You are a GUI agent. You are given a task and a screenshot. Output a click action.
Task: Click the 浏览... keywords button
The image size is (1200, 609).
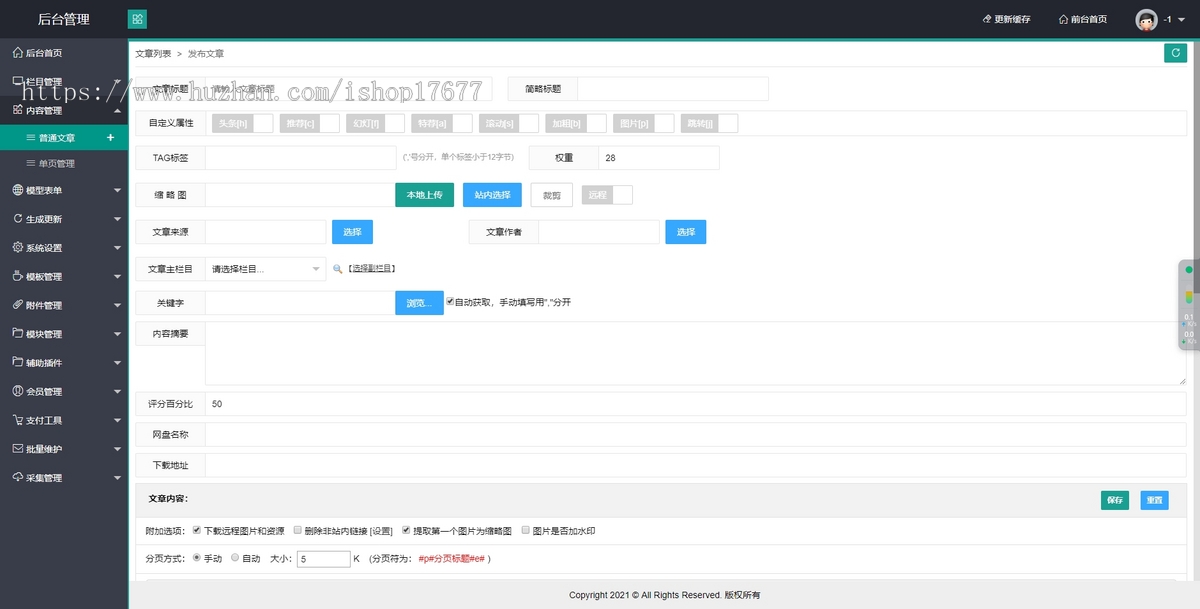(x=419, y=302)
